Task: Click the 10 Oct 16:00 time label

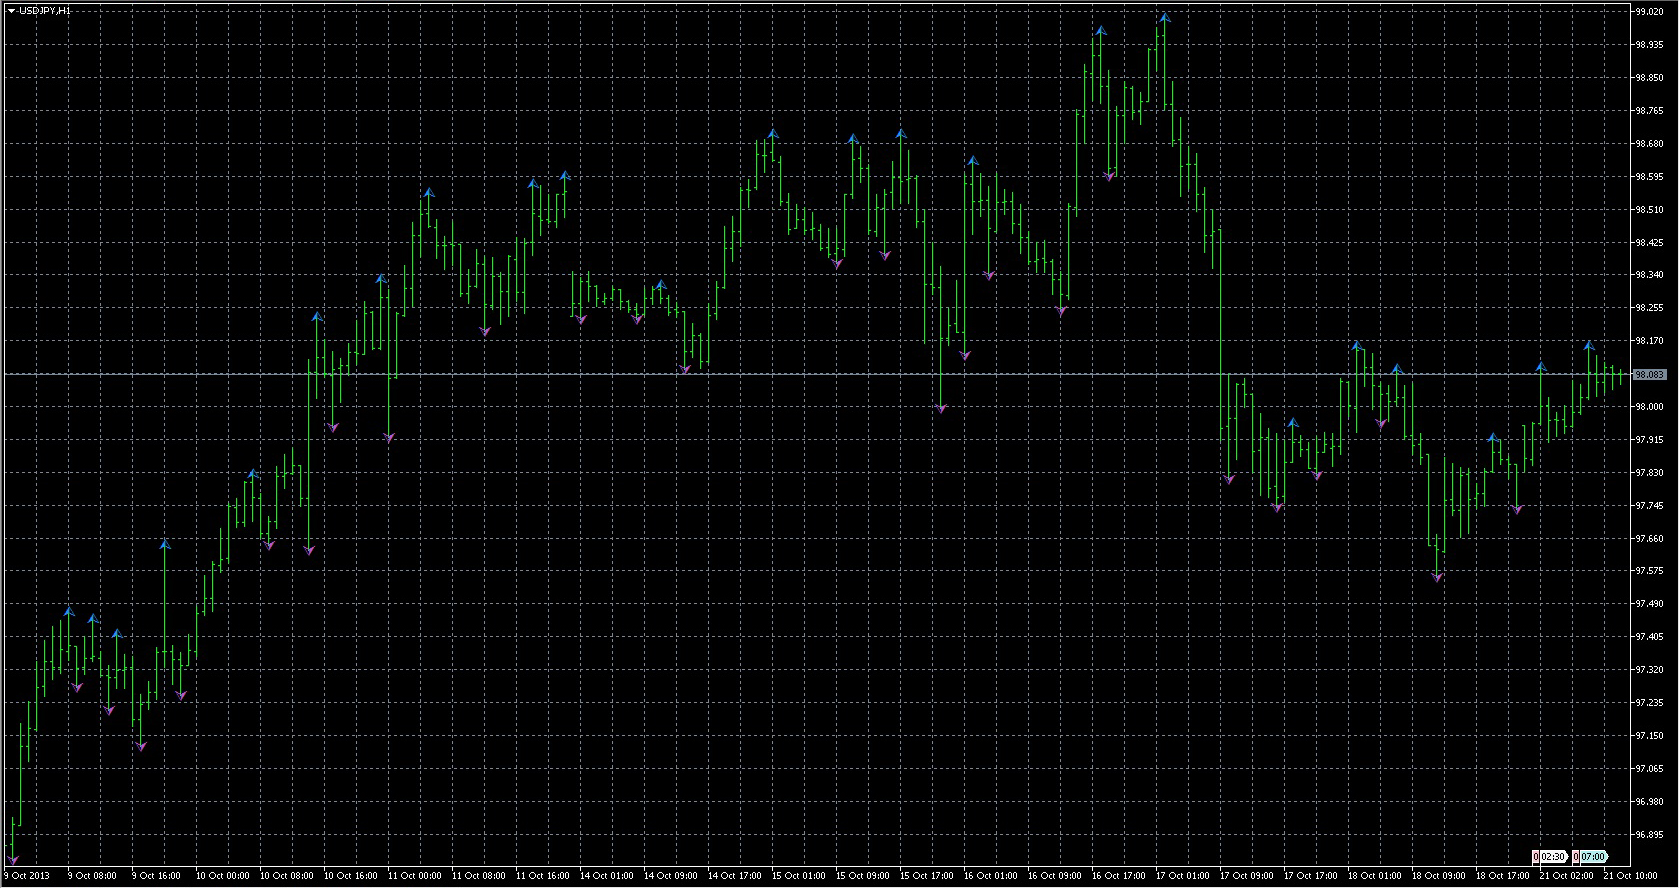Action: click(349, 876)
